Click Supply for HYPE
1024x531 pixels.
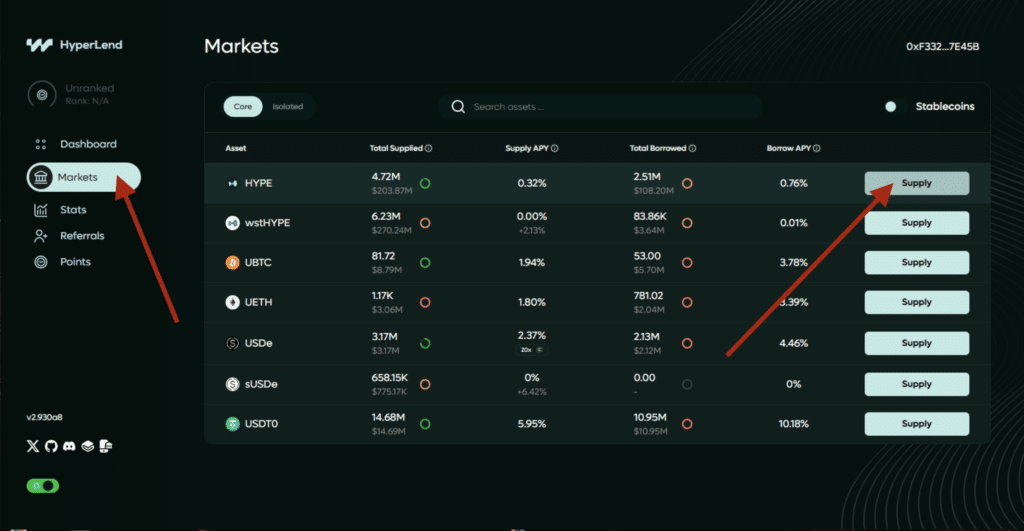[917, 184]
